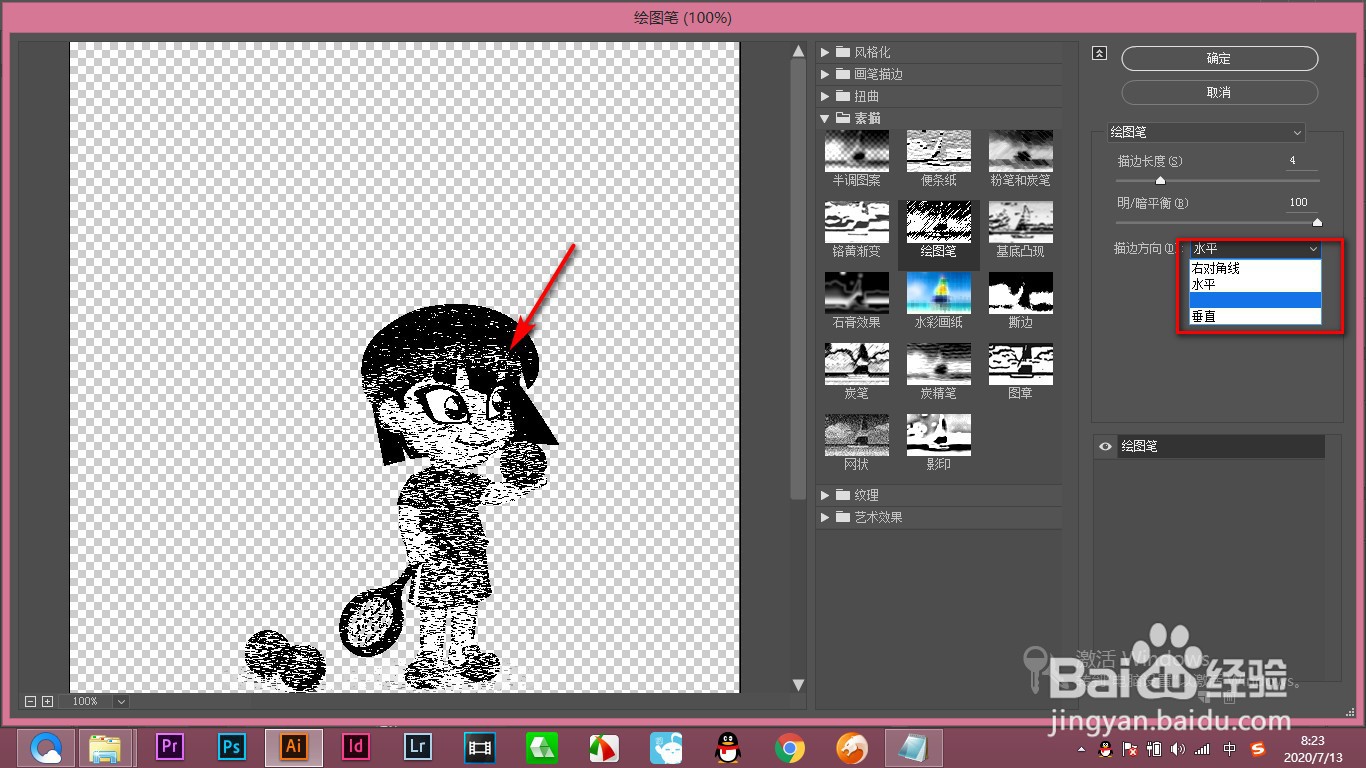Select the 绘图笔 effect layer row
The height and width of the screenshot is (768, 1366).
tap(1209, 447)
